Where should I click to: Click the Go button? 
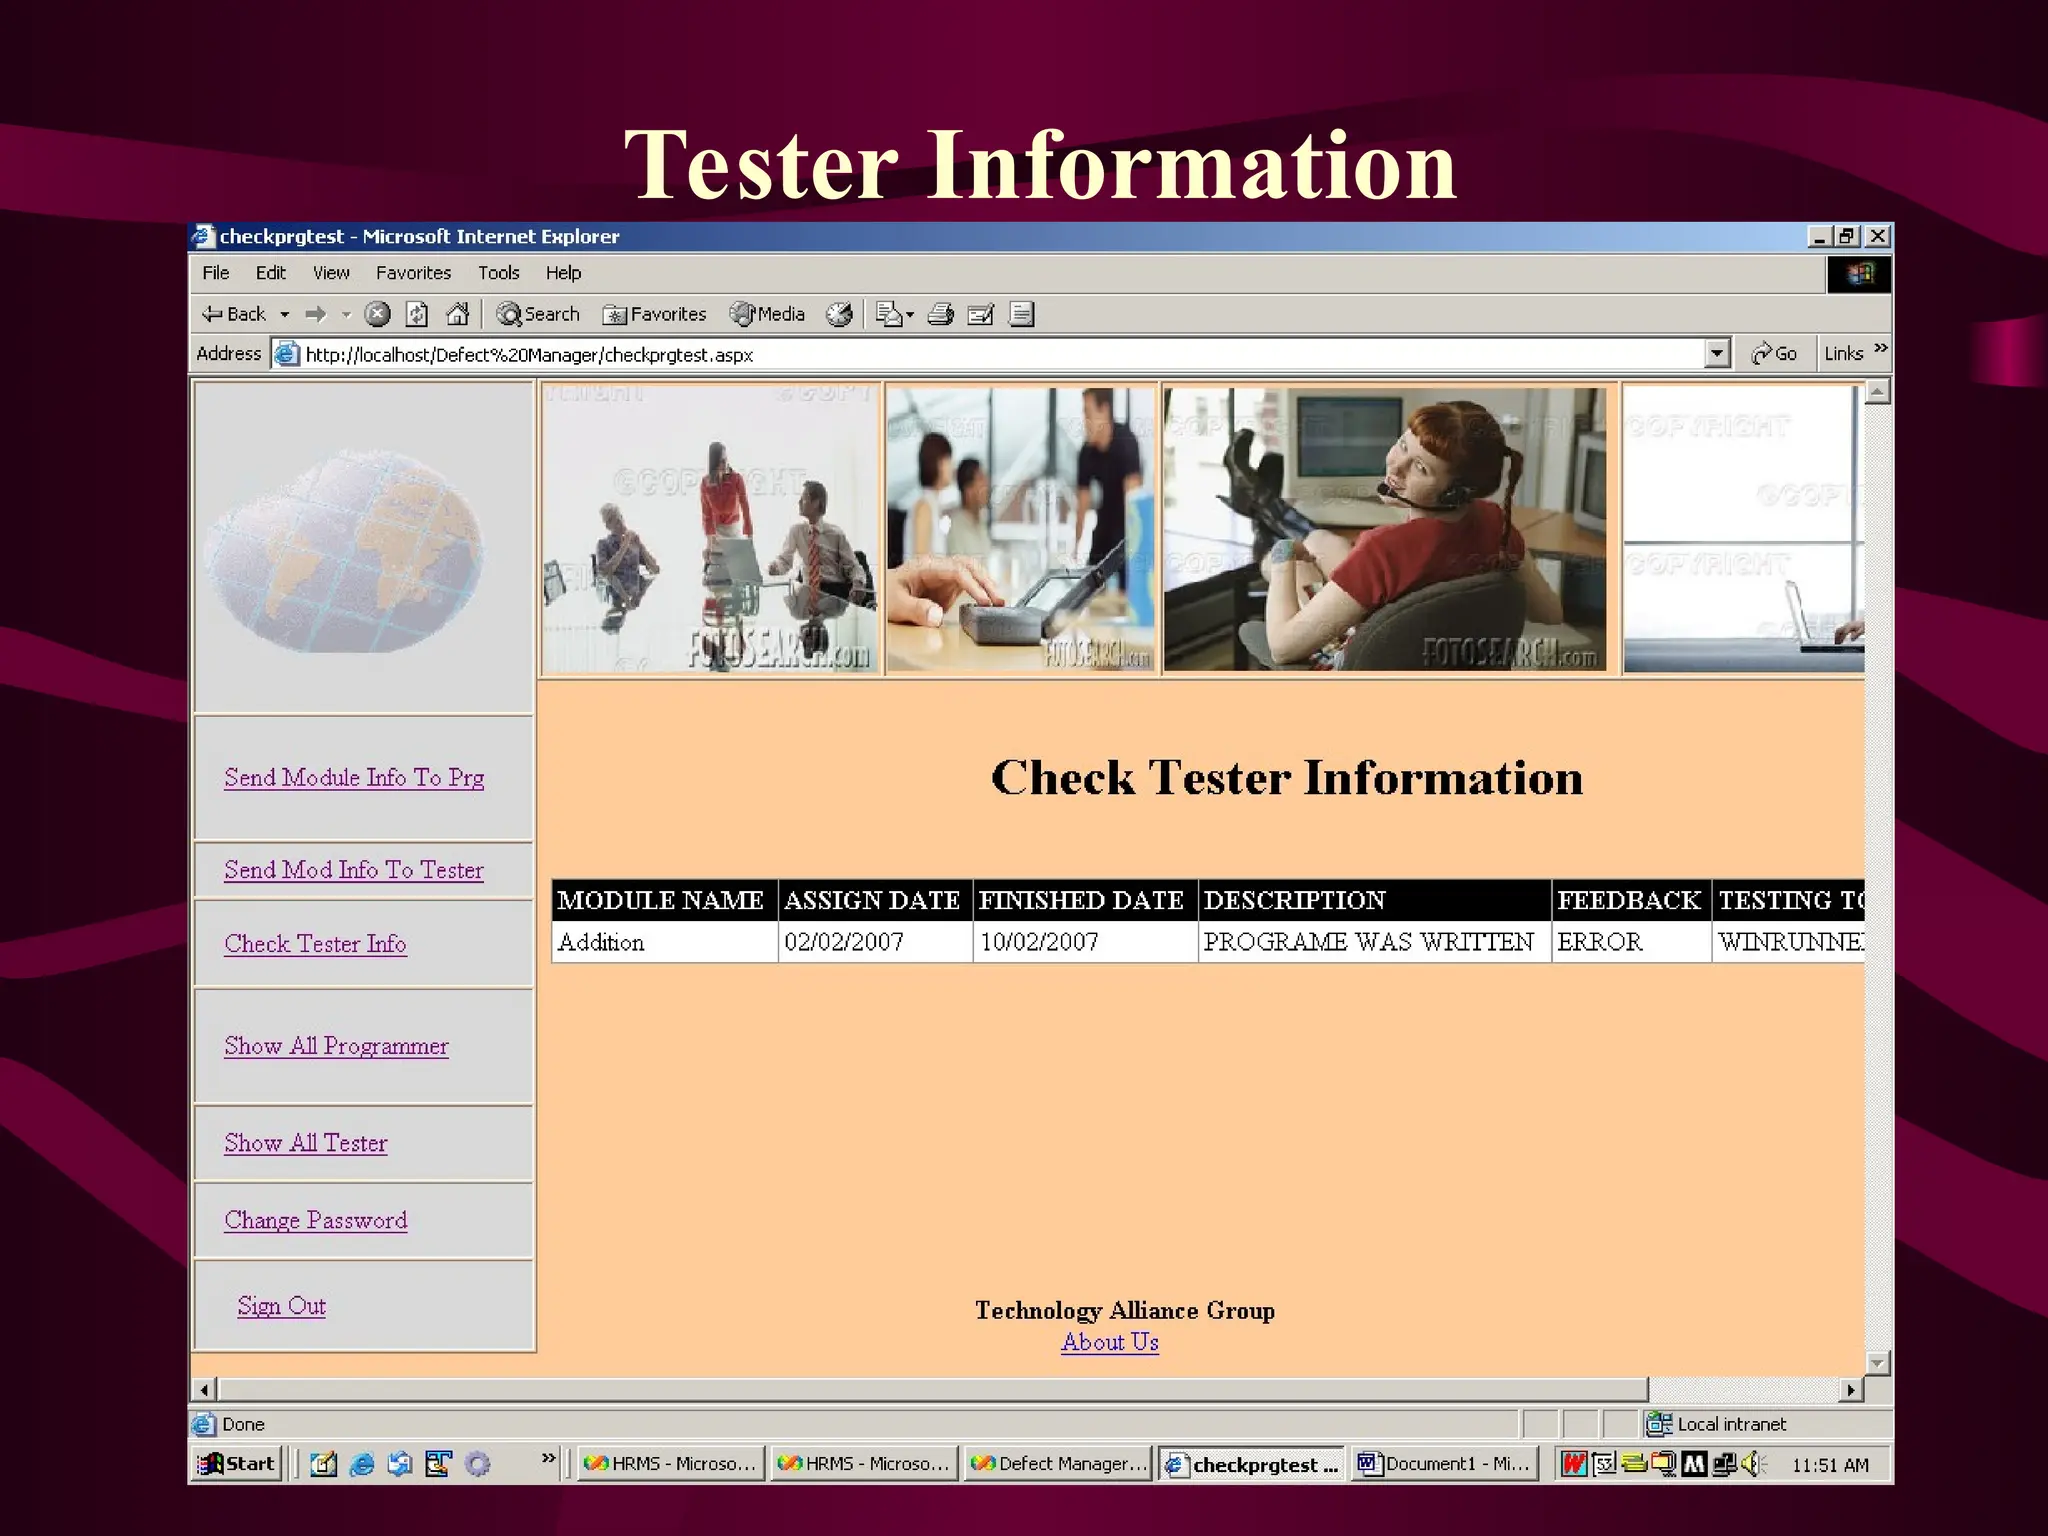coord(1774,353)
